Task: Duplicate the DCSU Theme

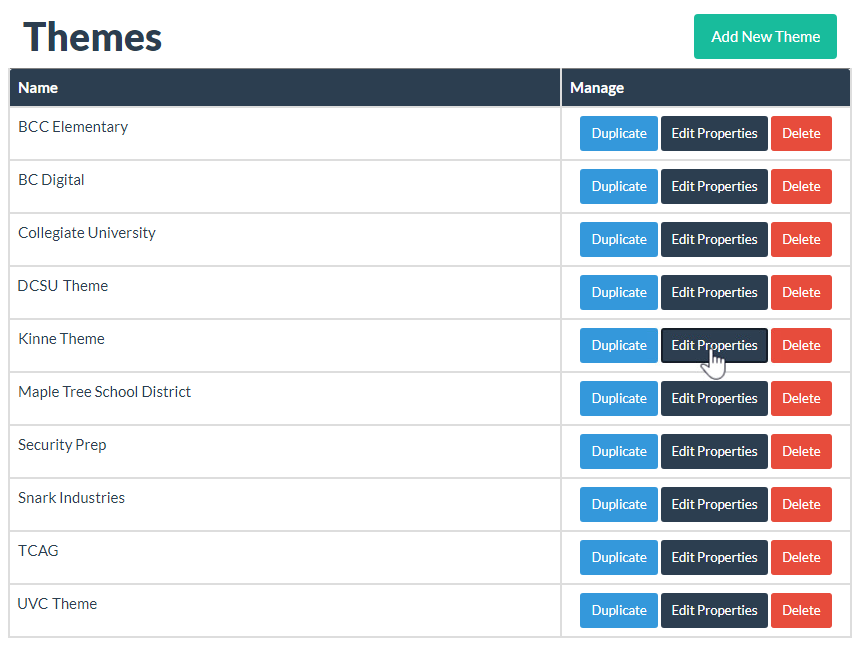Action: pyautogui.click(x=619, y=292)
